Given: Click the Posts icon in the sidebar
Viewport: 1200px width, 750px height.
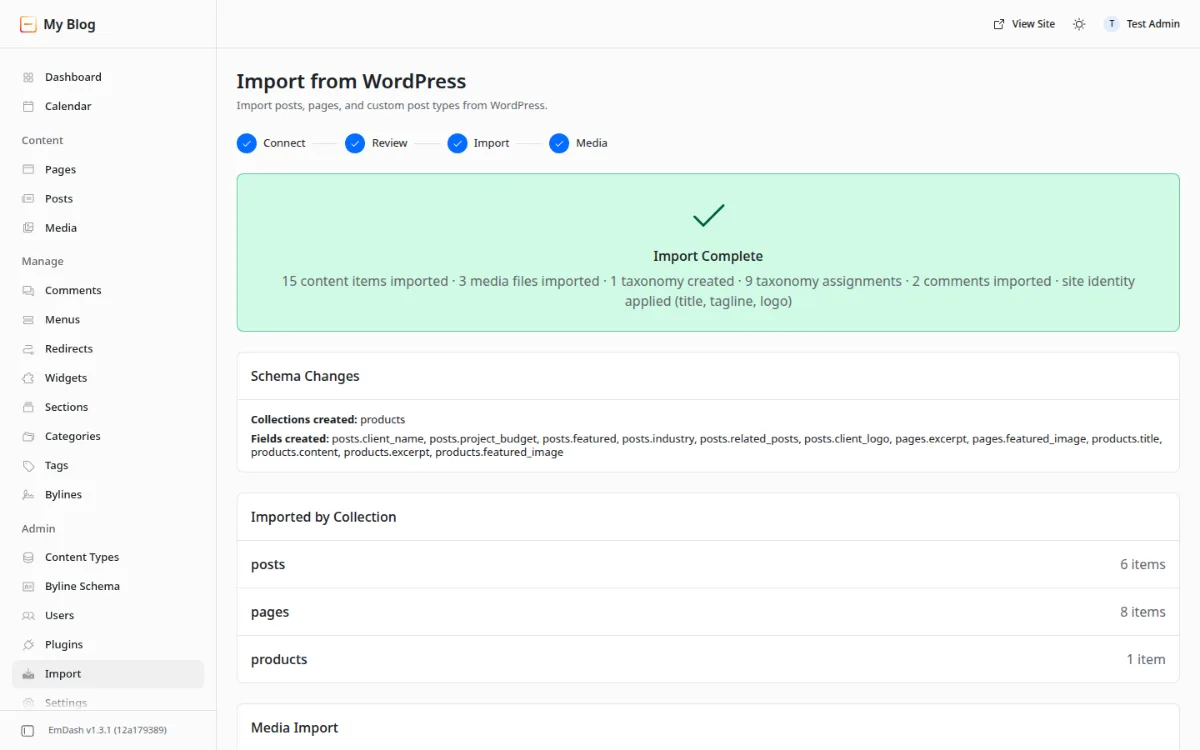Looking at the screenshot, I should click(x=28, y=199).
